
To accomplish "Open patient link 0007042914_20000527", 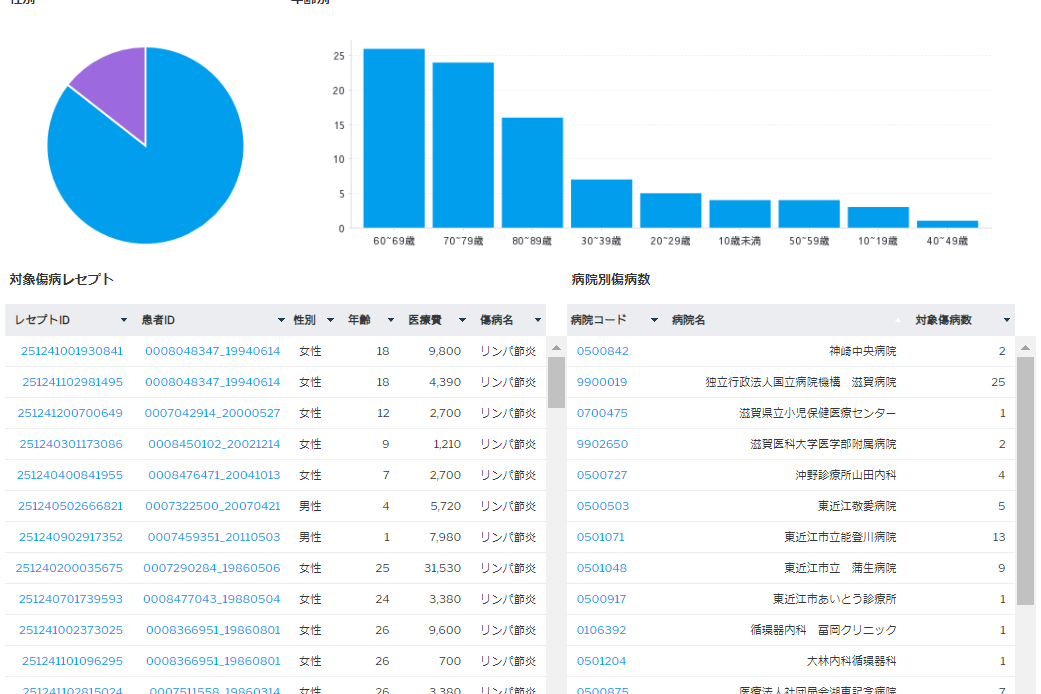I will (212, 413).
